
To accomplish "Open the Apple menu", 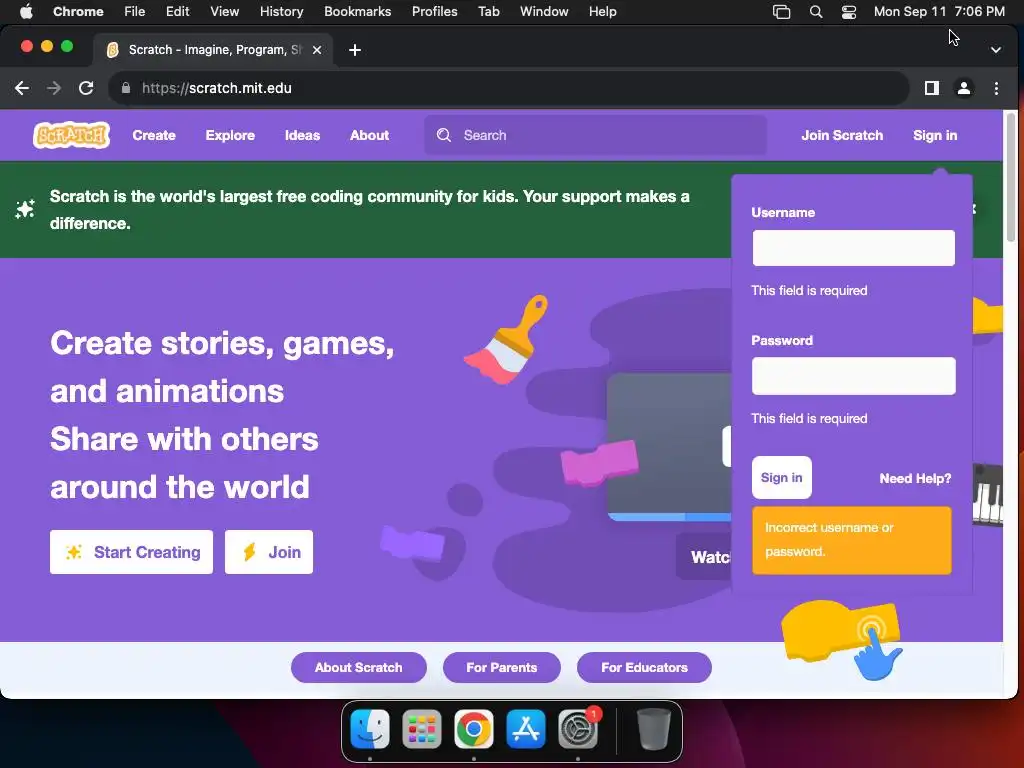I will (26, 12).
